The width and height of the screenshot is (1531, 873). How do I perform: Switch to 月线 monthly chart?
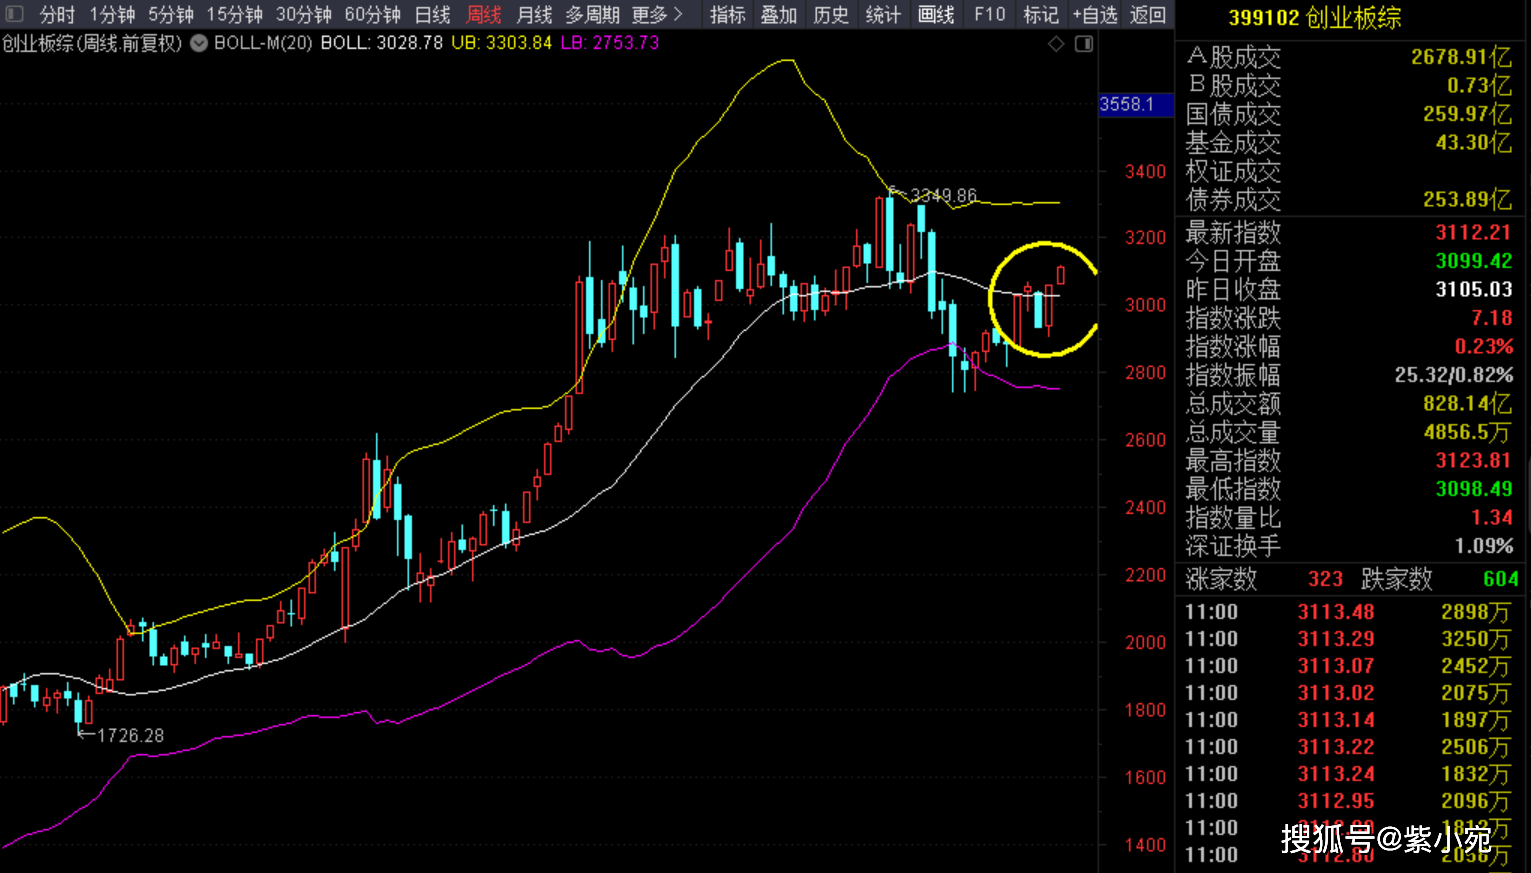[x=534, y=15]
